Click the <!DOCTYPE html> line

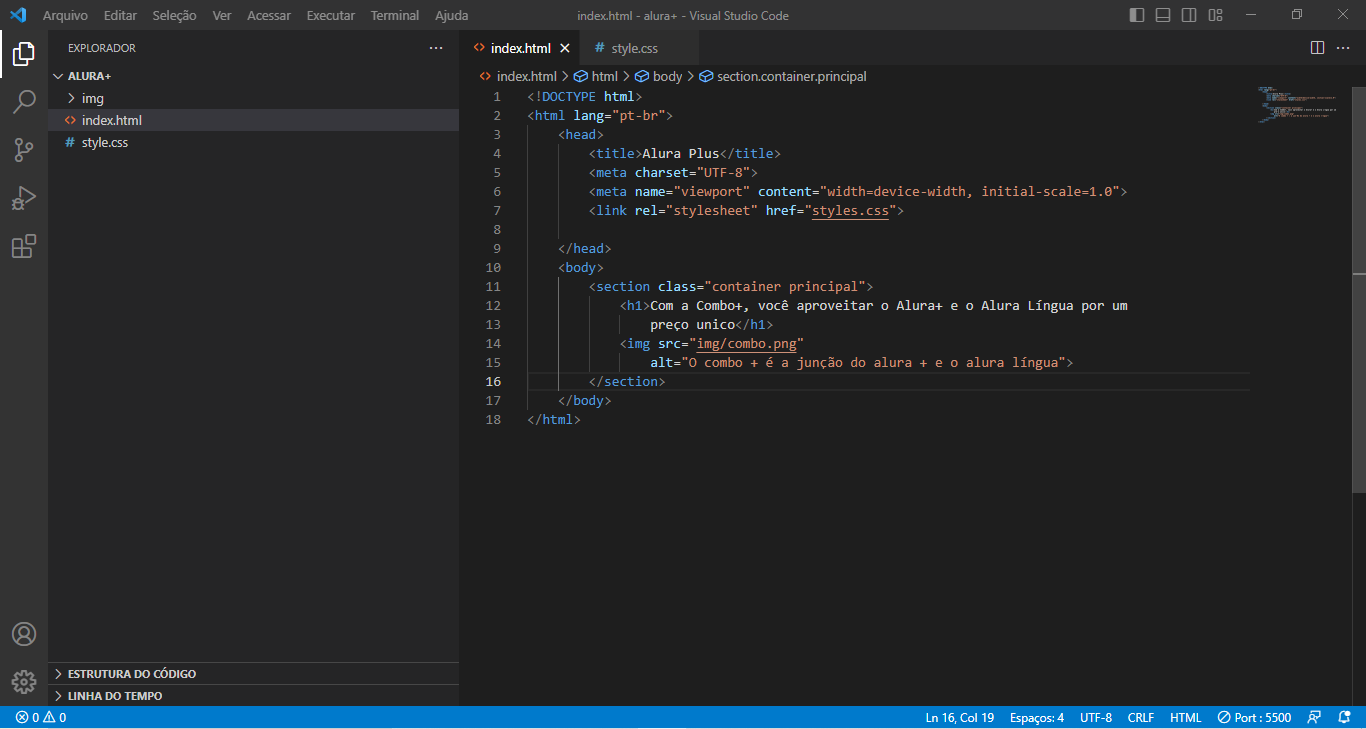pyautogui.click(x=585, y=97)
